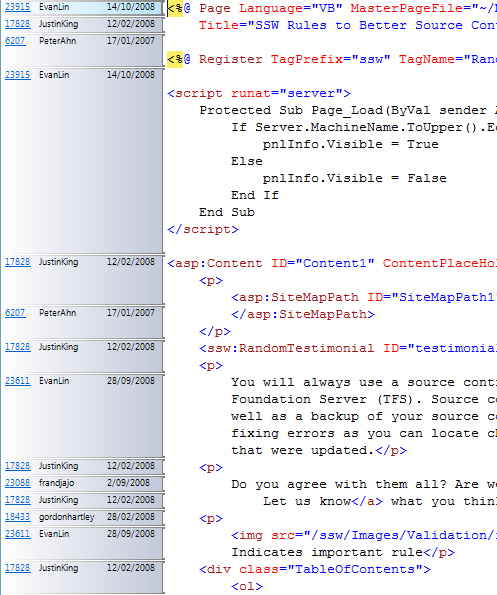Click changeset 17828 beside asp:Content ID line
This screenshot has width=497, height=595.
click(17, 262)
